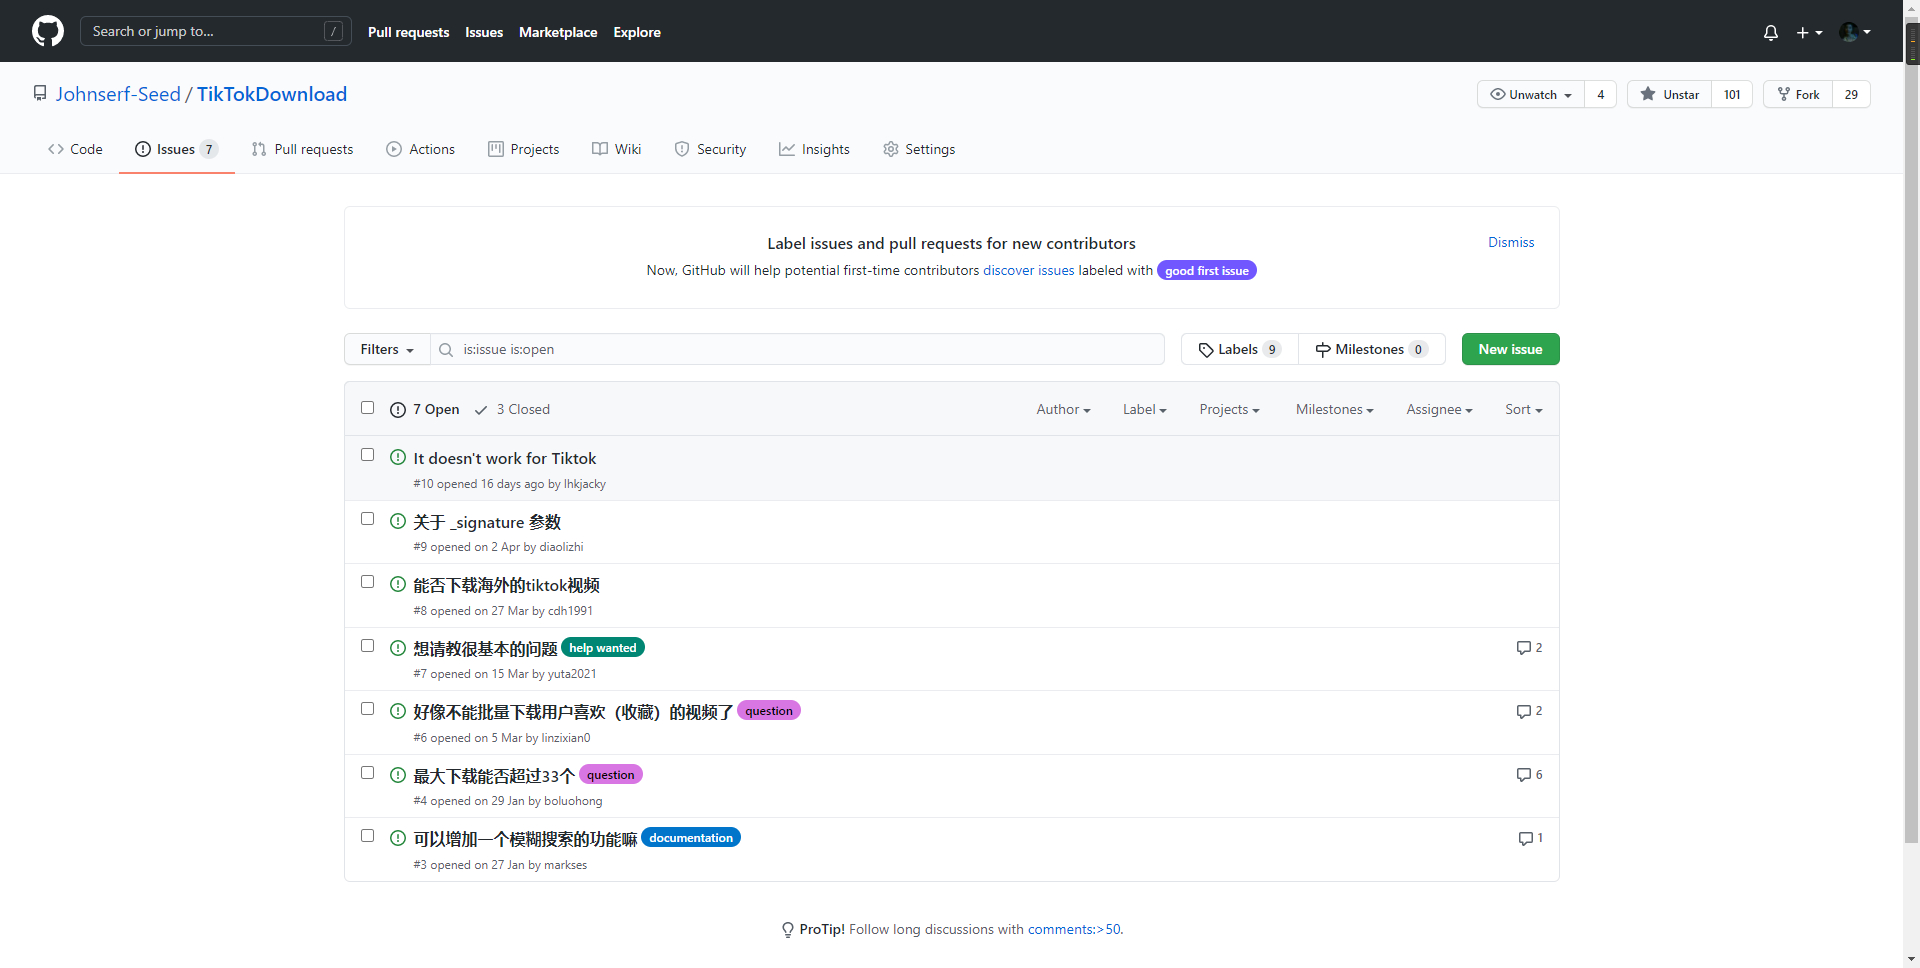Focus the "Search or jump to" field

pos(216,31)
